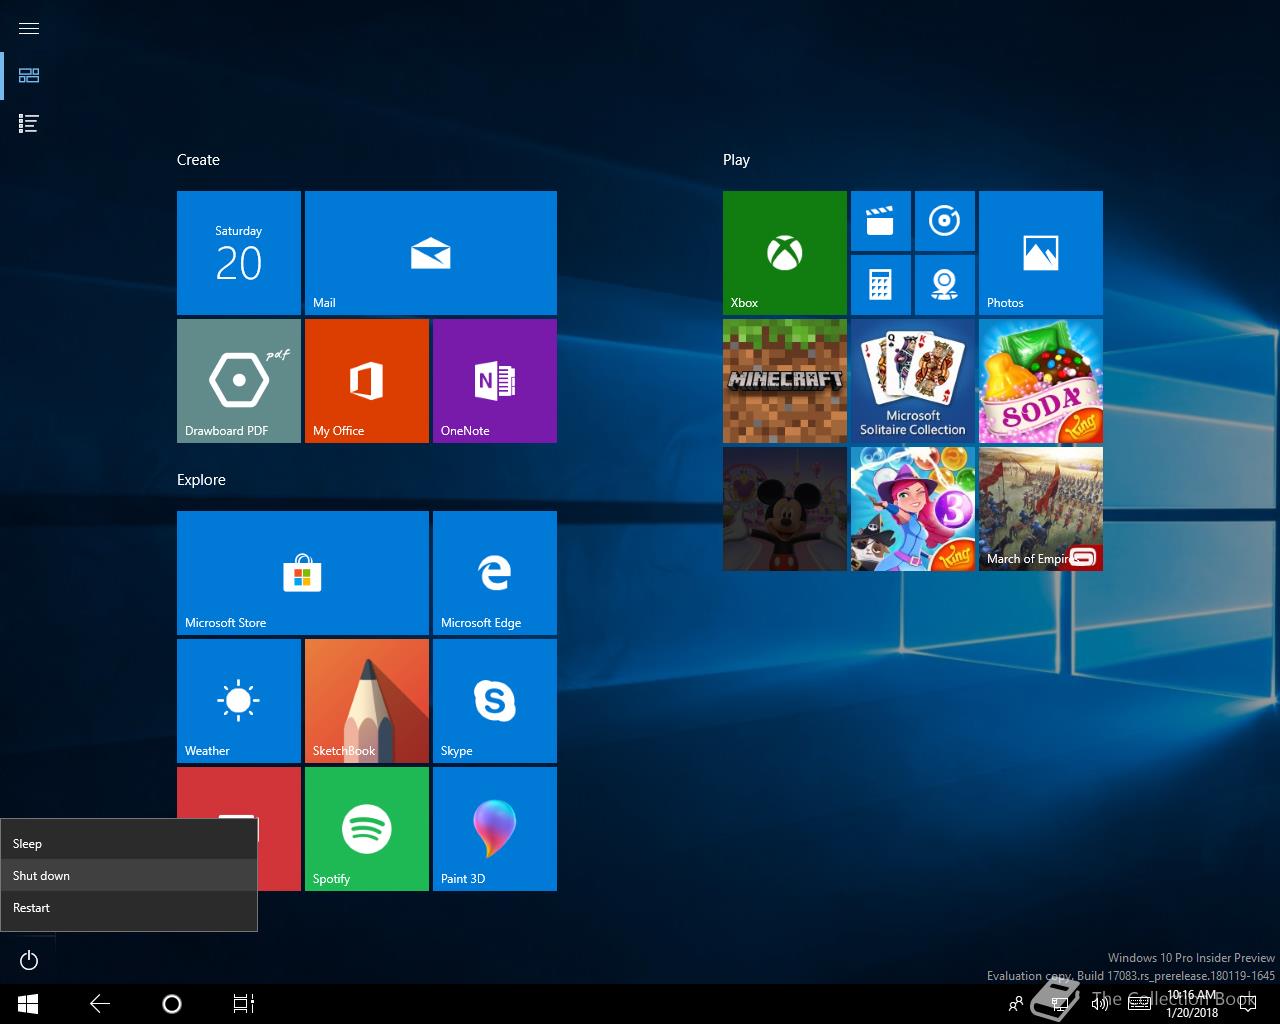Open People icon in system tray
Screen dimensions: 1280x1024
click(x=1016, y=1004)
